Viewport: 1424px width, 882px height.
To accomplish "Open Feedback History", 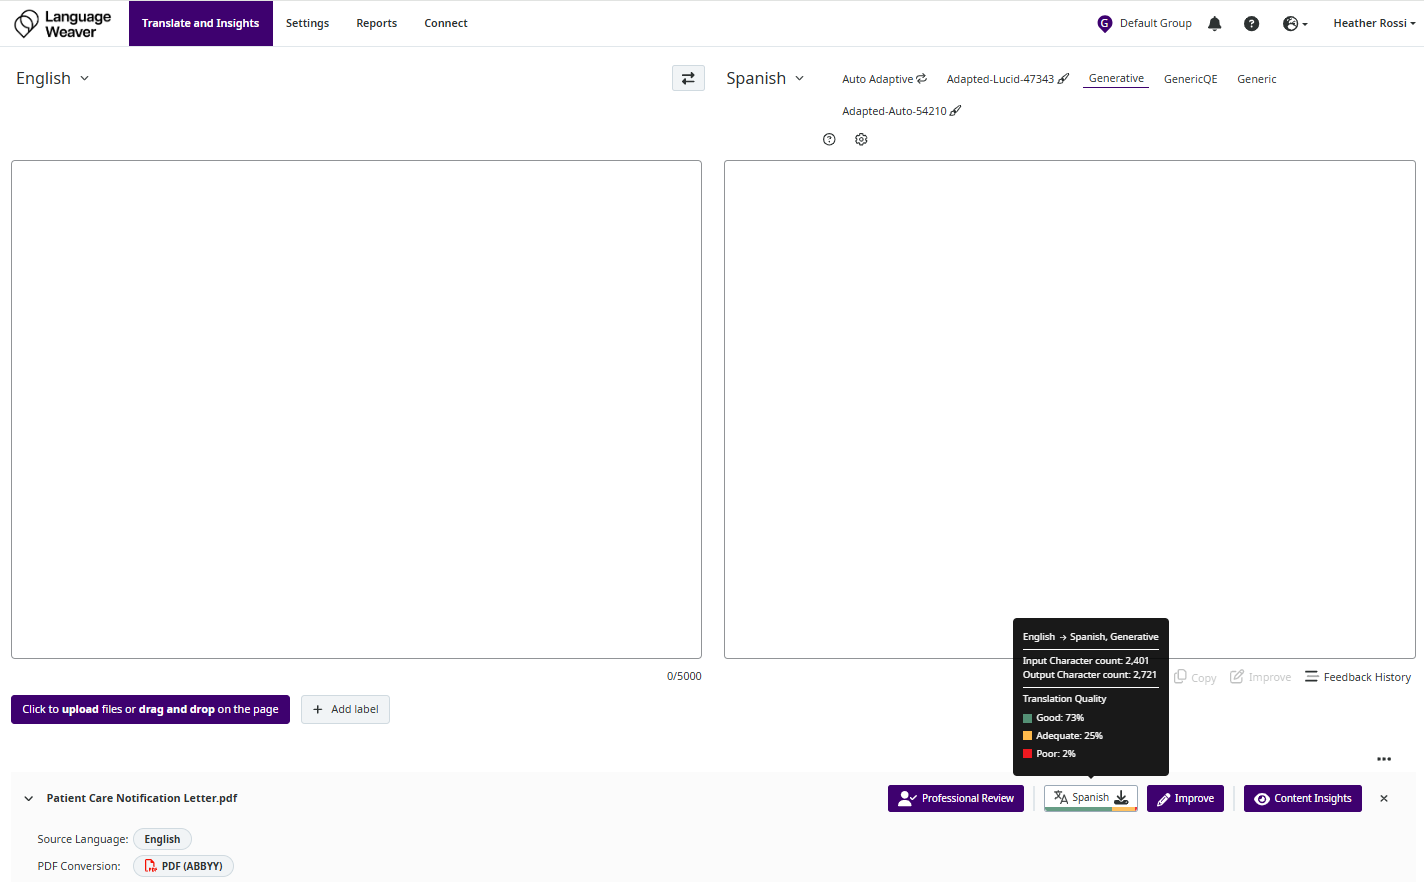I will point(1358,677).
